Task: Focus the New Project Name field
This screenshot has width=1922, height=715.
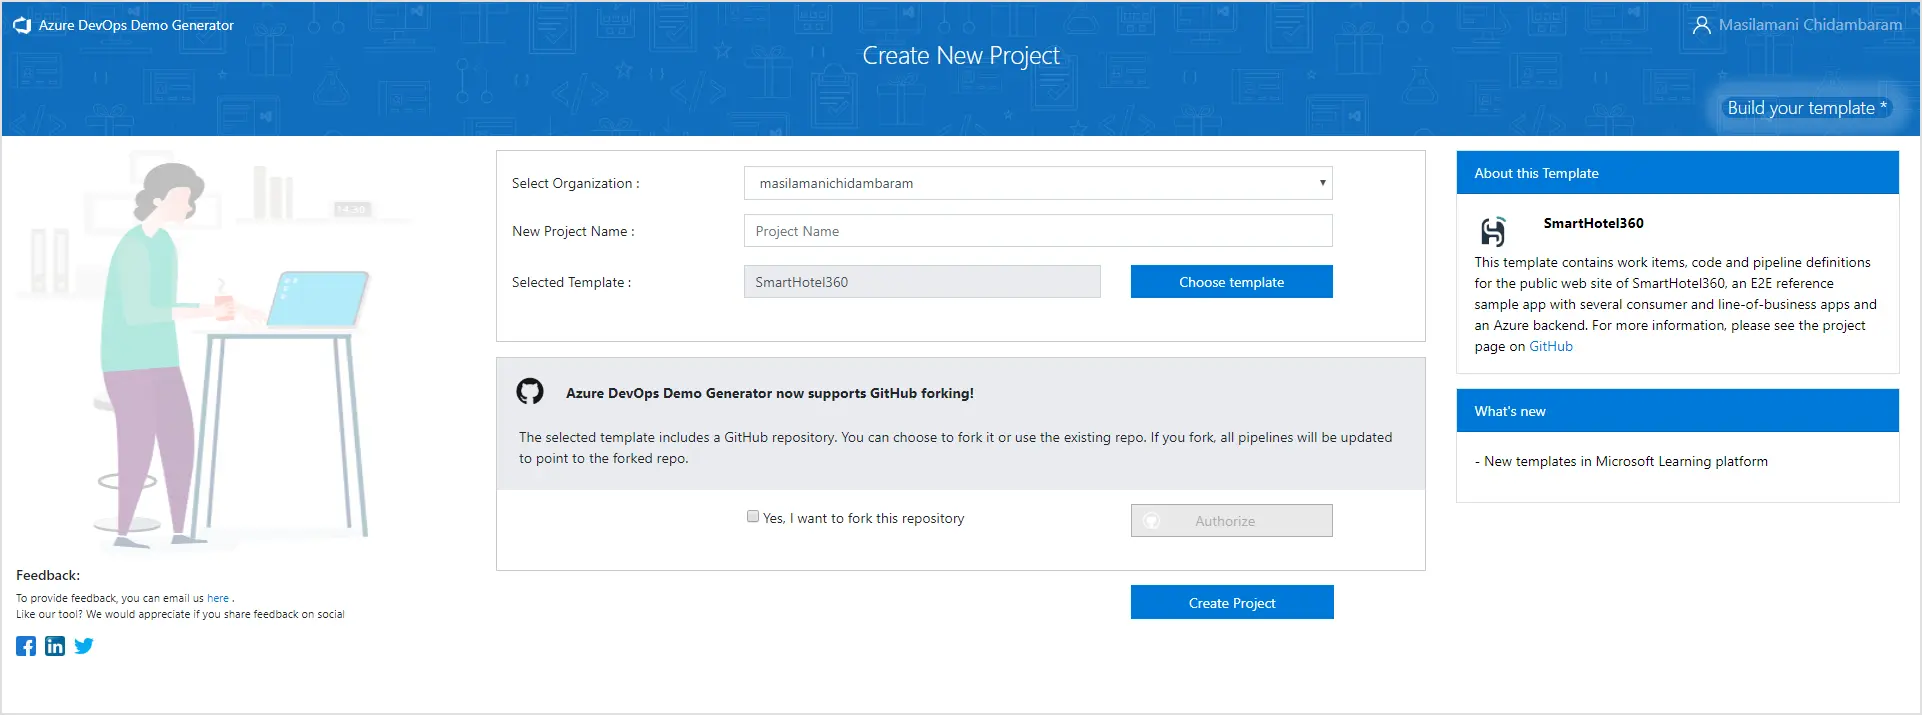Action: (1037, 231)
